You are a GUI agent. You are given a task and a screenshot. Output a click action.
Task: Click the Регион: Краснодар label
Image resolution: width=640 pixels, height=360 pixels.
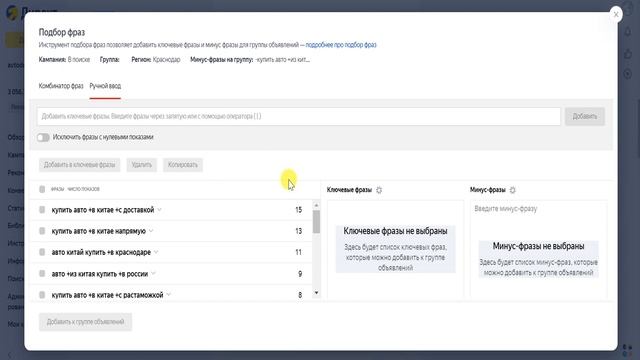click(x=156, y=60)
